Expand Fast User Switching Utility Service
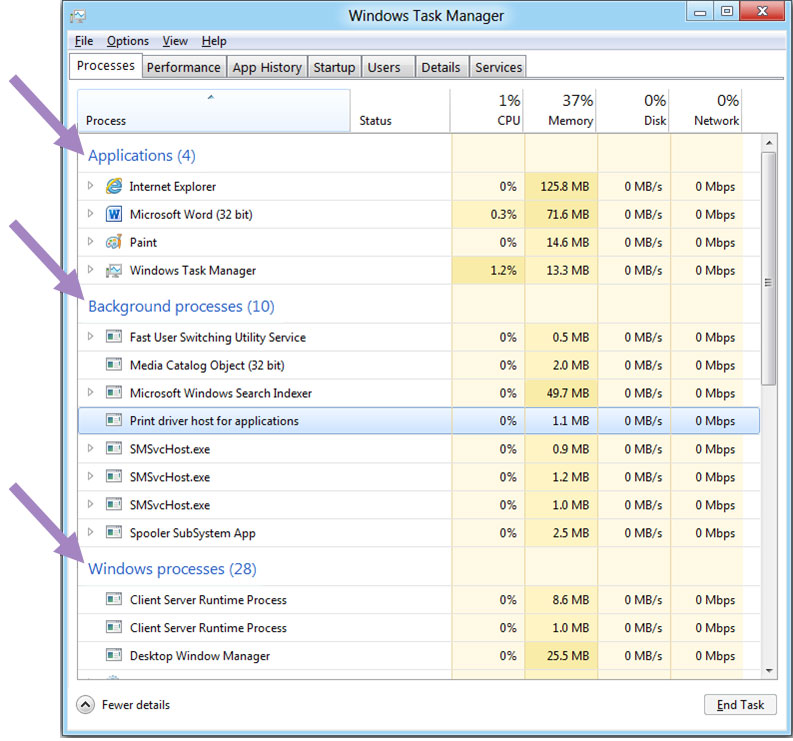Viewport: 793px width, 741px height. coord(90,338)
